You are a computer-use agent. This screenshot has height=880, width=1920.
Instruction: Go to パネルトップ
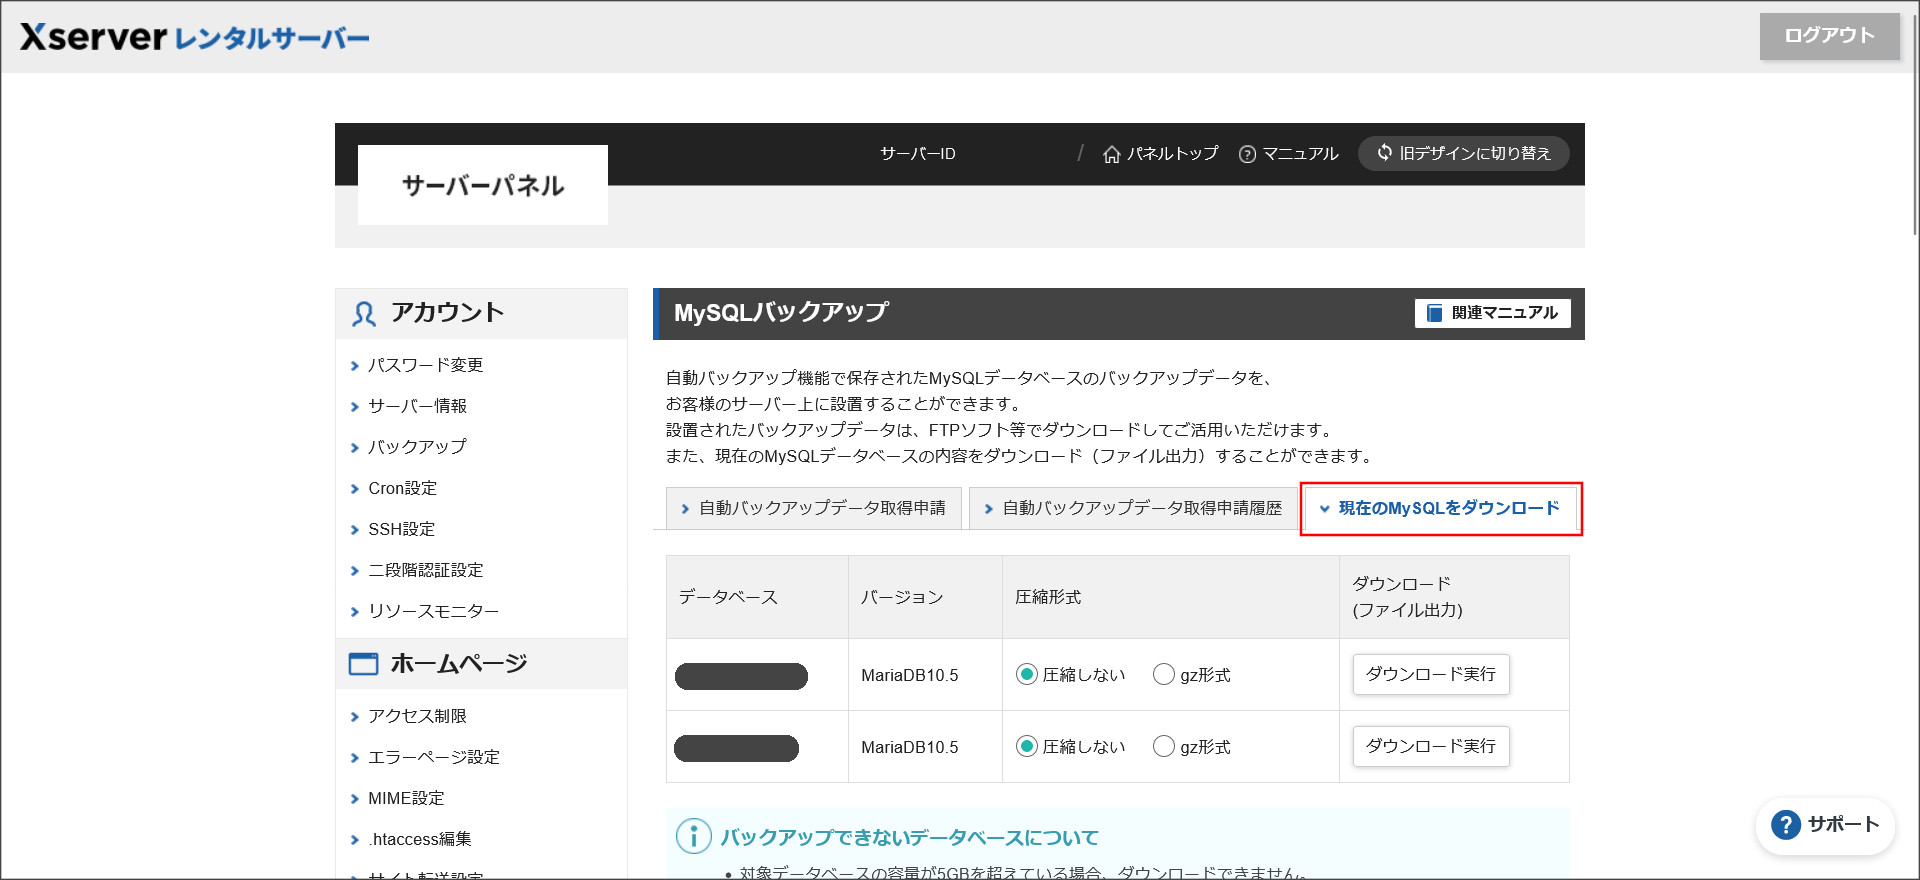pos(1161,154)
